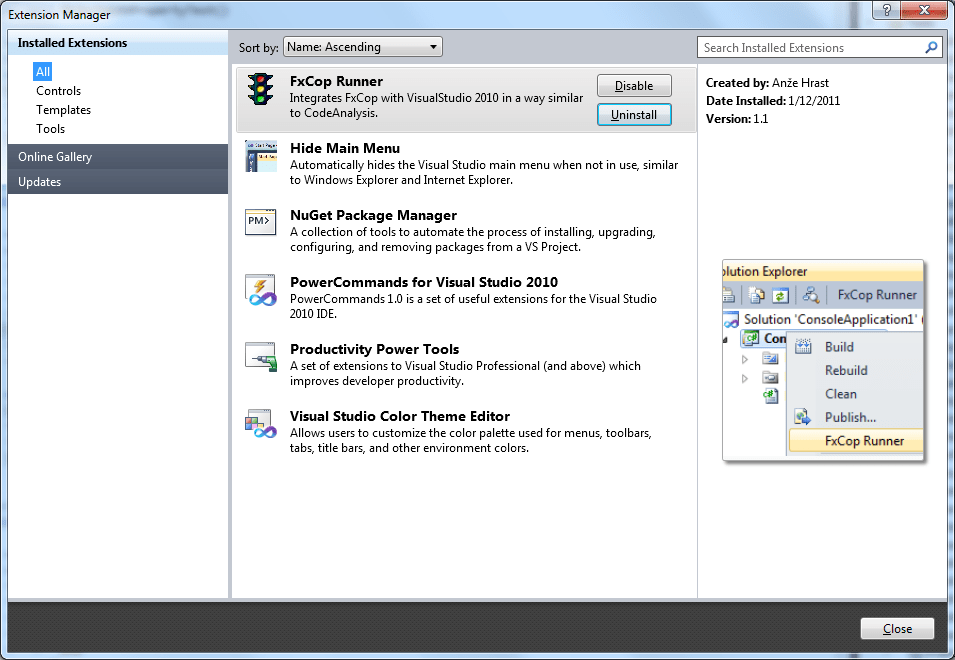
Task: Click the Sort by: label
Action: pos(258,47)
